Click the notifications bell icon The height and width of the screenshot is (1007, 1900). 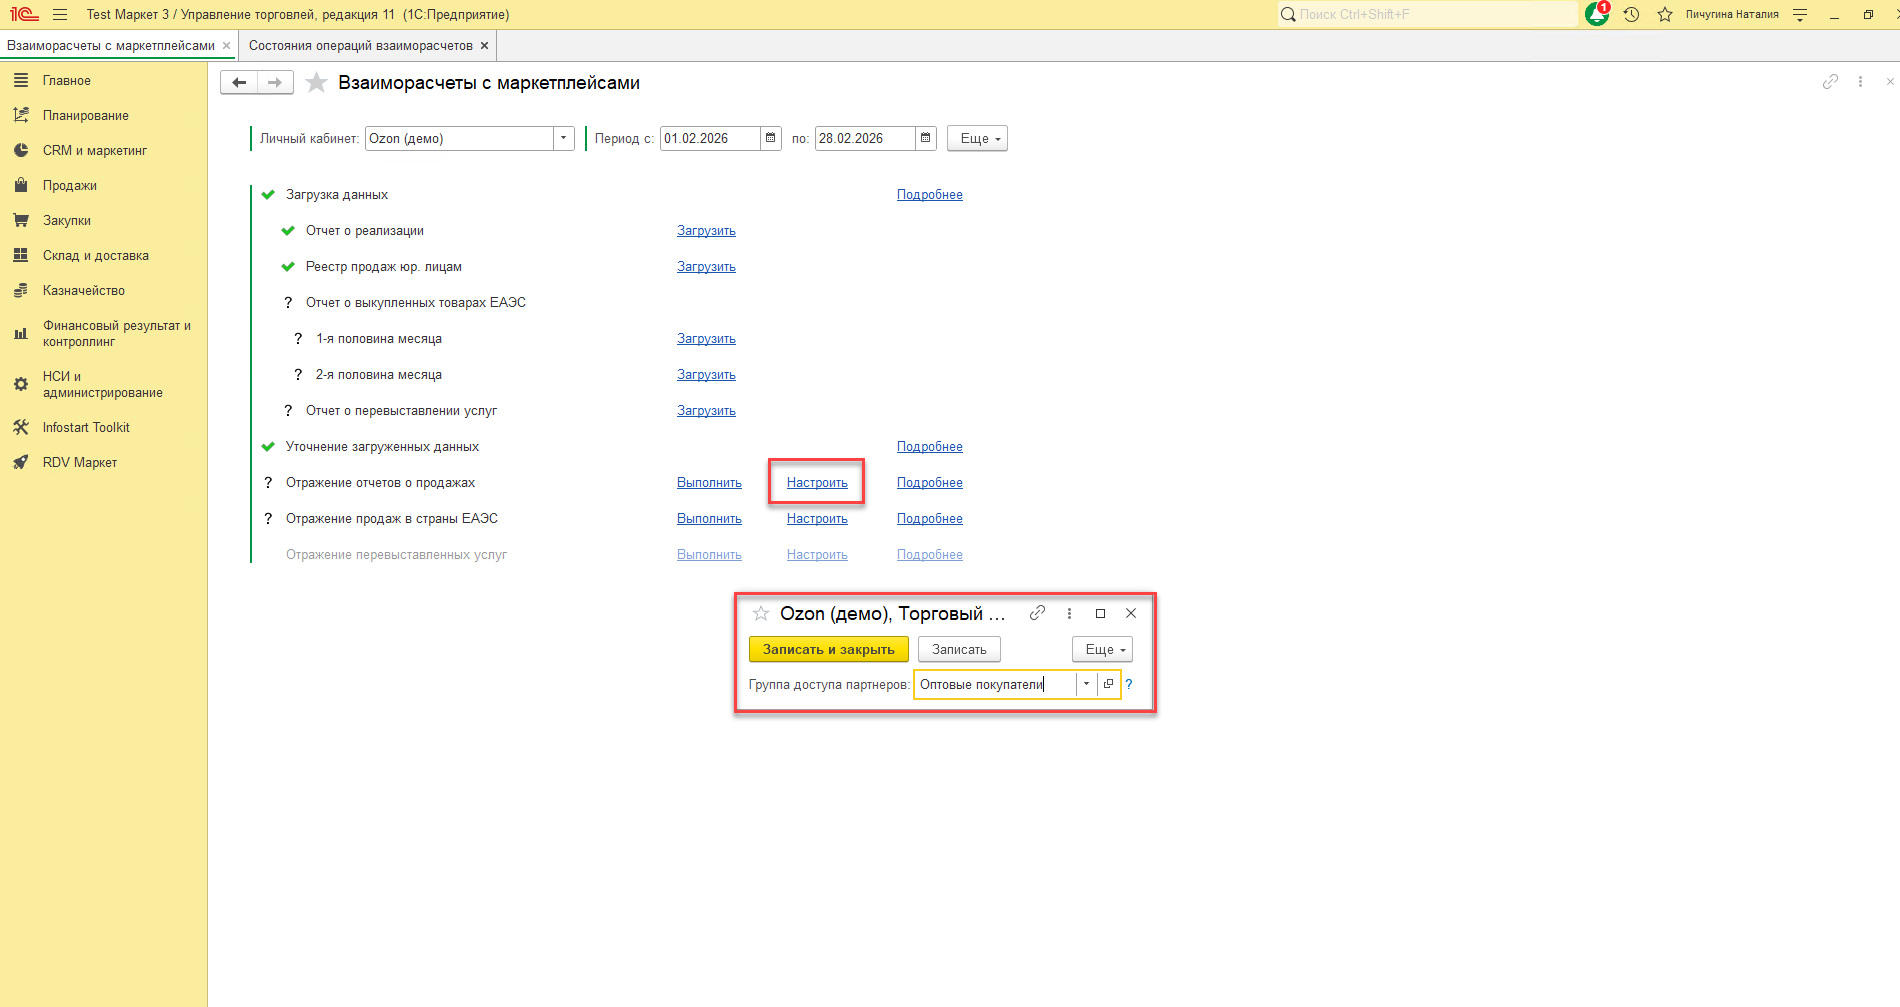1597,15
